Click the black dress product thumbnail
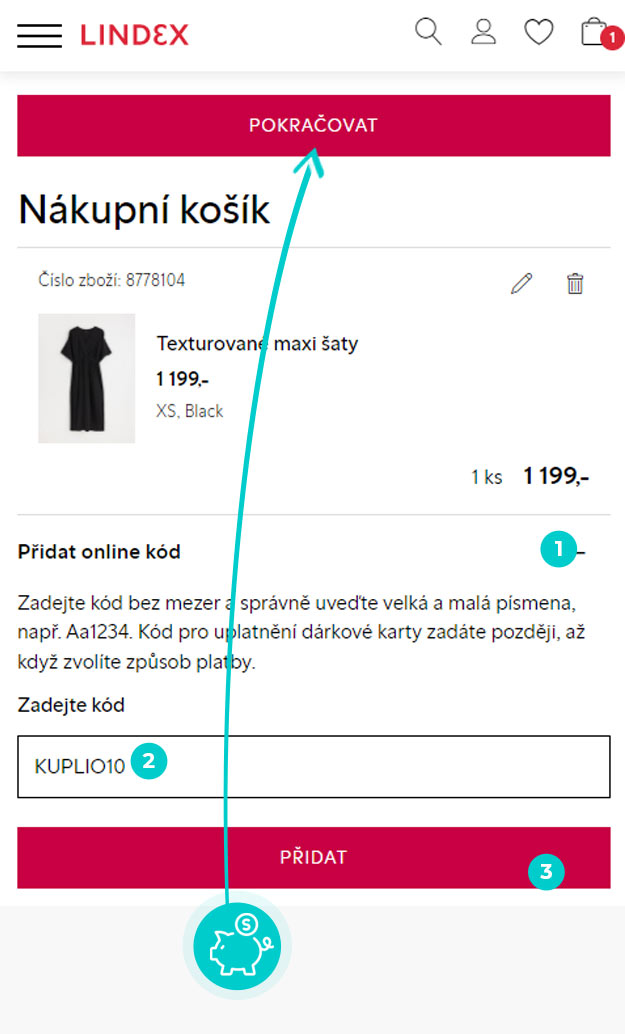Image resolution: width=625 pixels, height=1034 pixels. (x=86, y=378)
